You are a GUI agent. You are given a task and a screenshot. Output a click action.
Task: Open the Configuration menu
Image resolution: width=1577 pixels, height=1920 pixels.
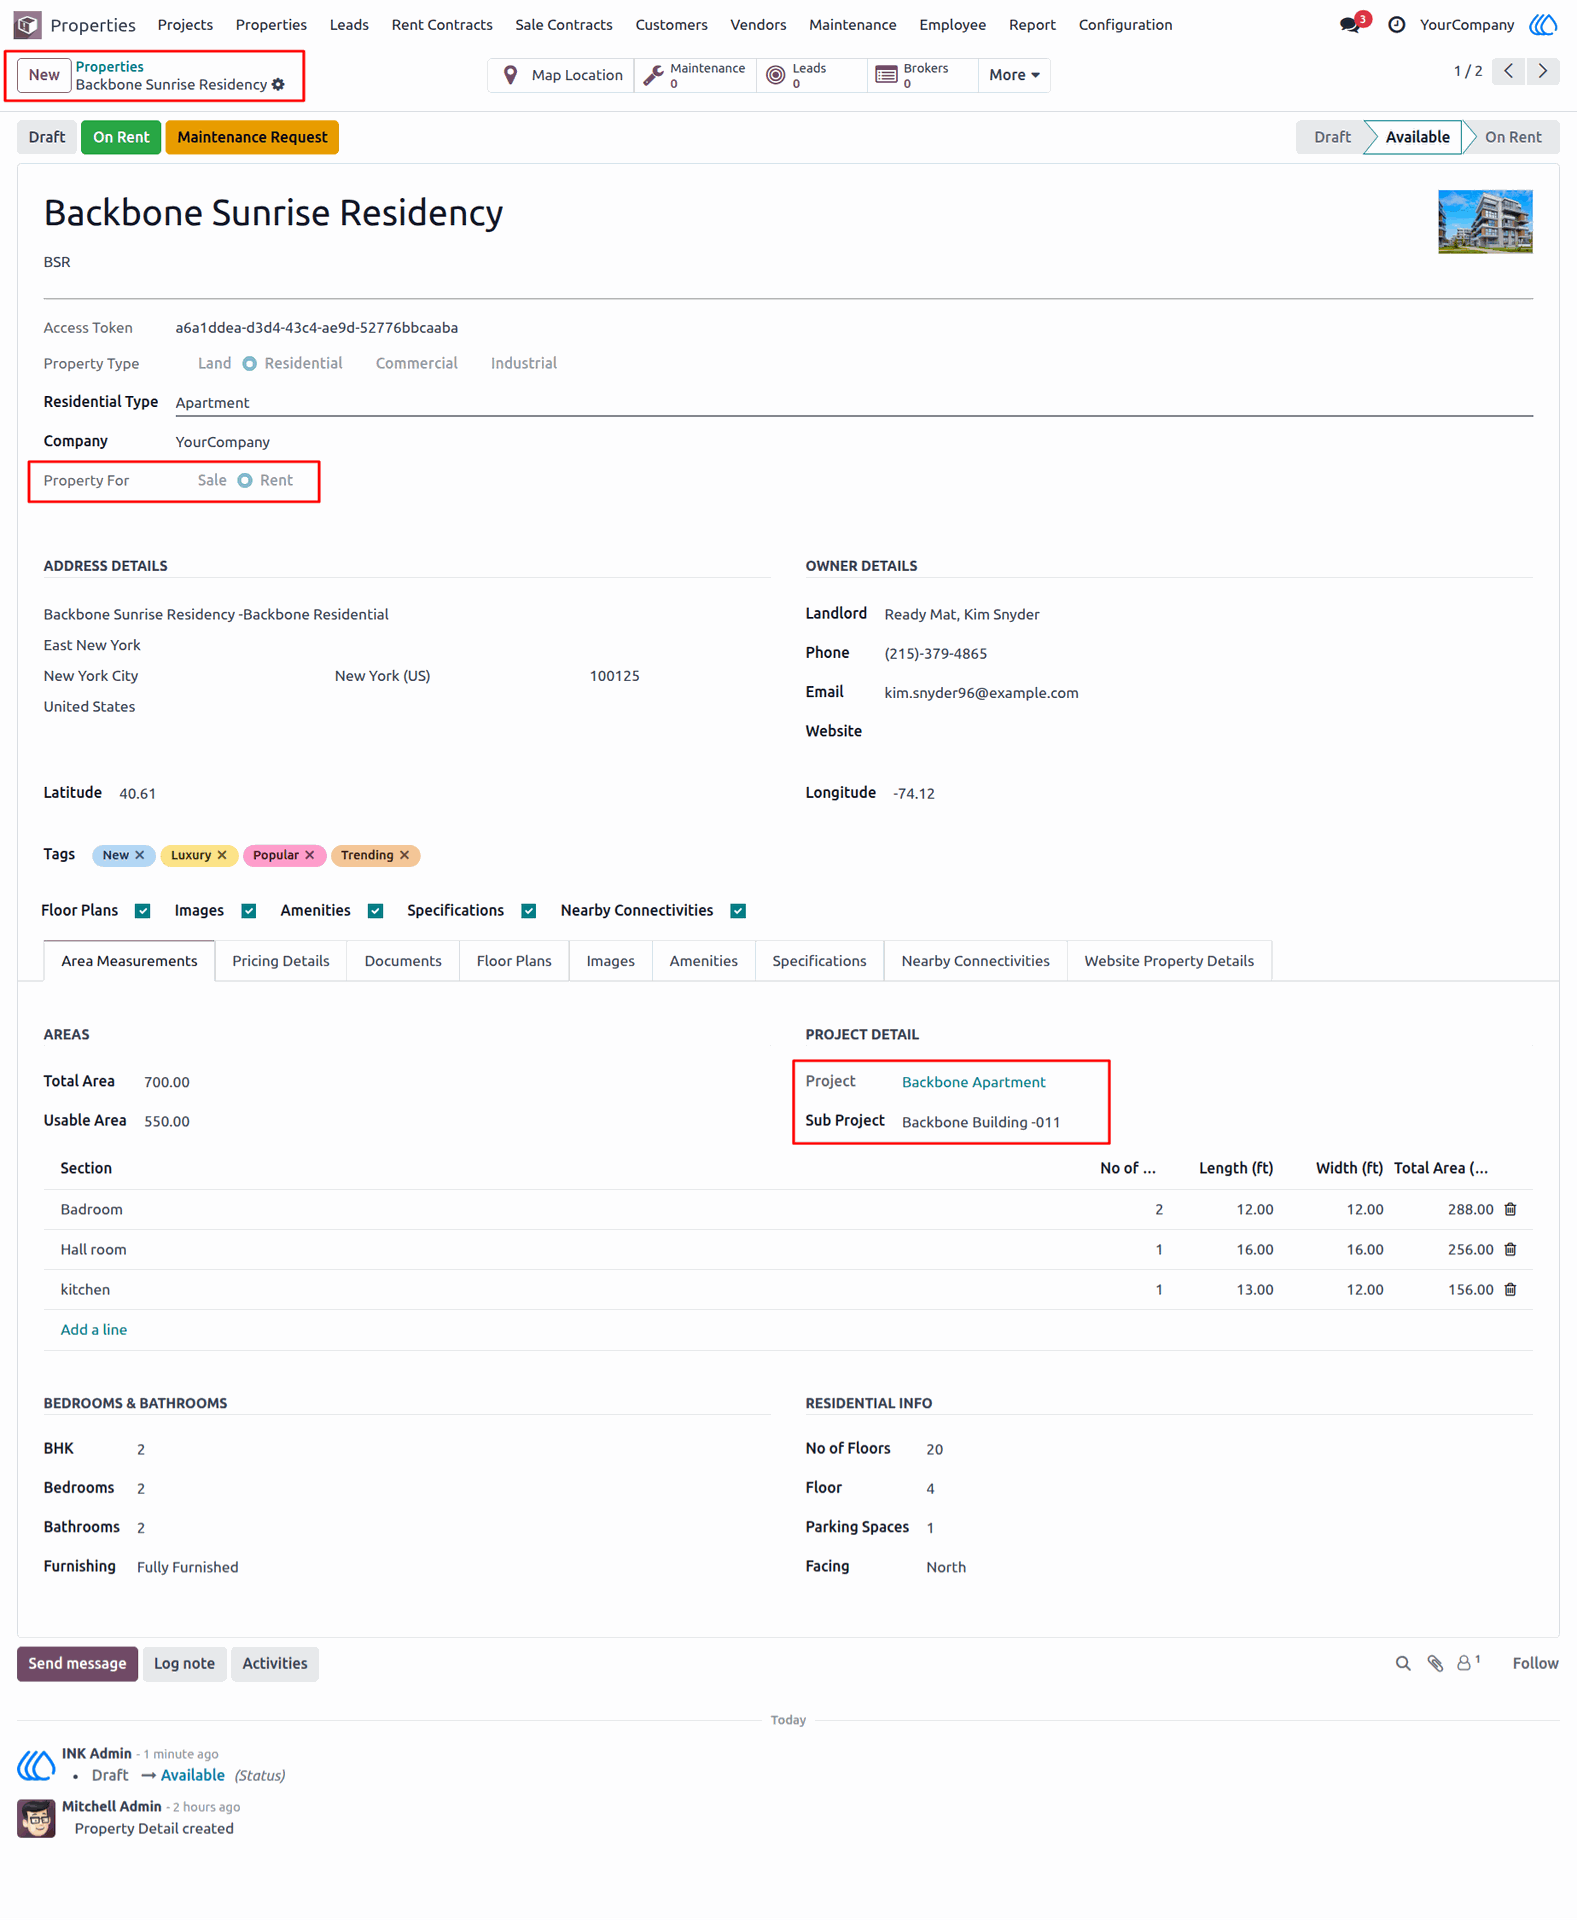(1125, 25)
